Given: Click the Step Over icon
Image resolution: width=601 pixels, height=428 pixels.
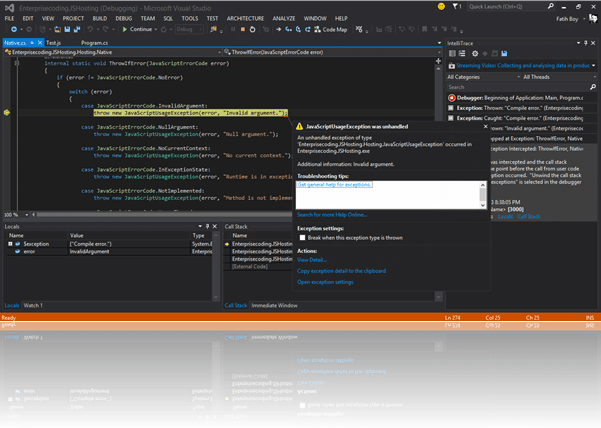Looking at the screenshot, I should tap(298, 29).
